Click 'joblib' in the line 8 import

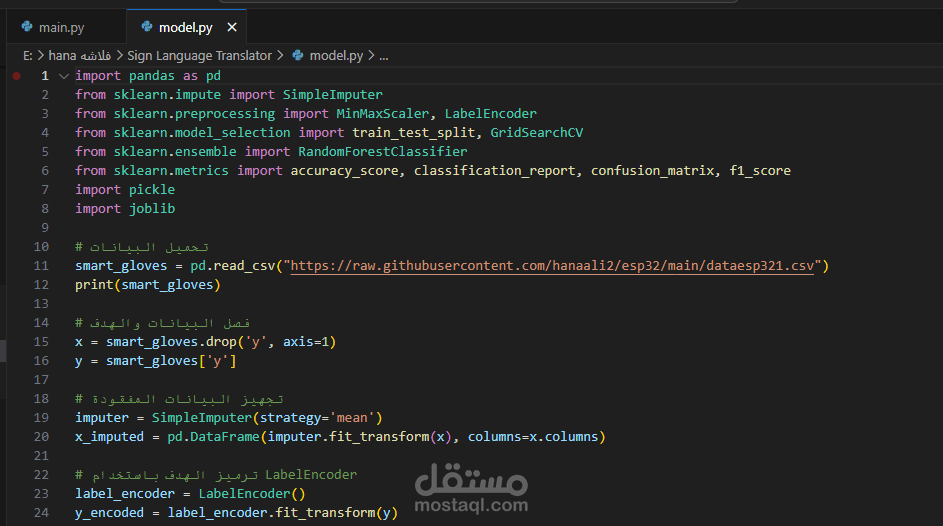click(x=152, y=209)
